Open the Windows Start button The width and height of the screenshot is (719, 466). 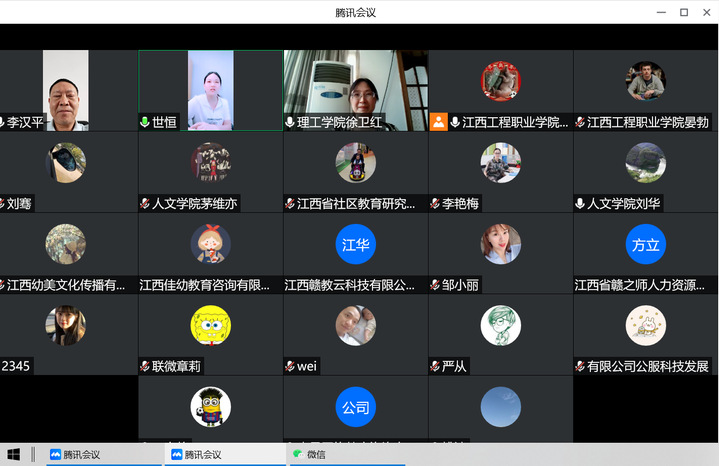[x=13, y=455]
